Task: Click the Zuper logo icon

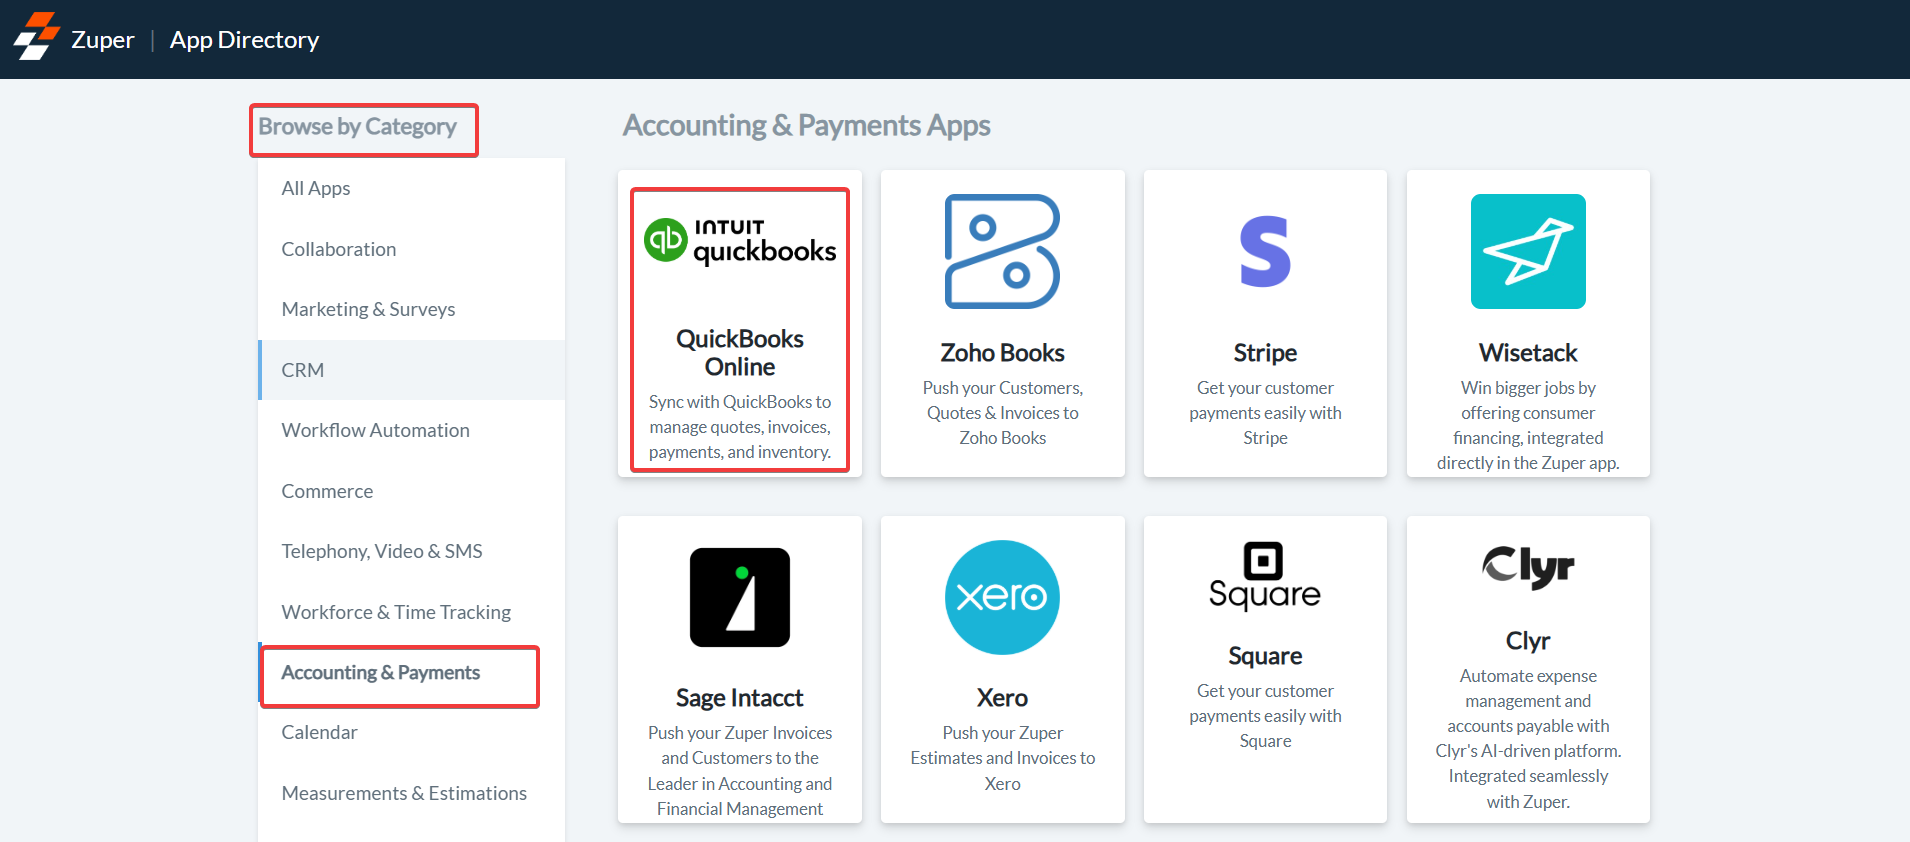Action: tap(36, 37)
